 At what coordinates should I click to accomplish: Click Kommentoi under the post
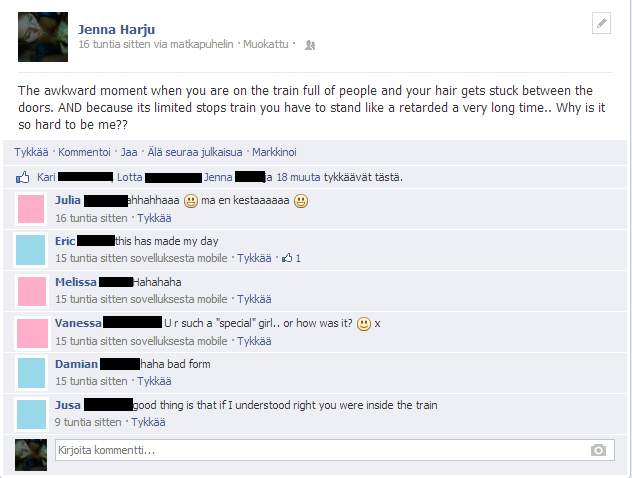[x=84, y=152]
